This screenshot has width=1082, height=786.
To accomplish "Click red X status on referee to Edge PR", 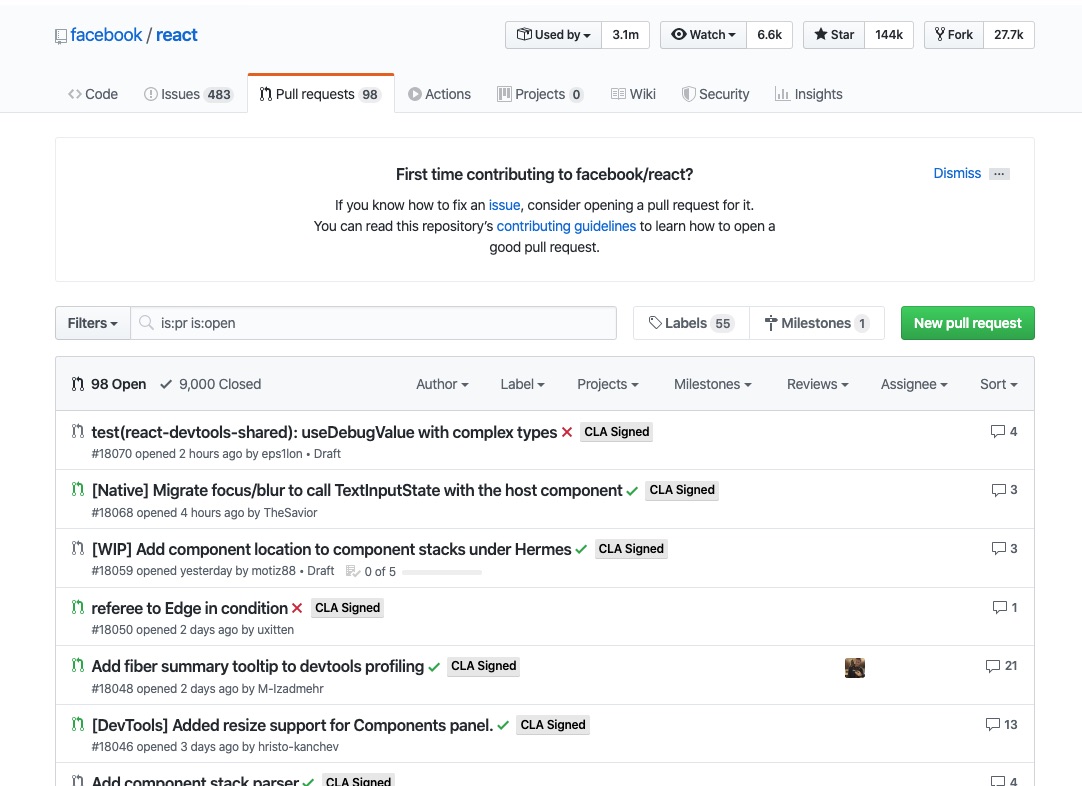I will [297, 608].
